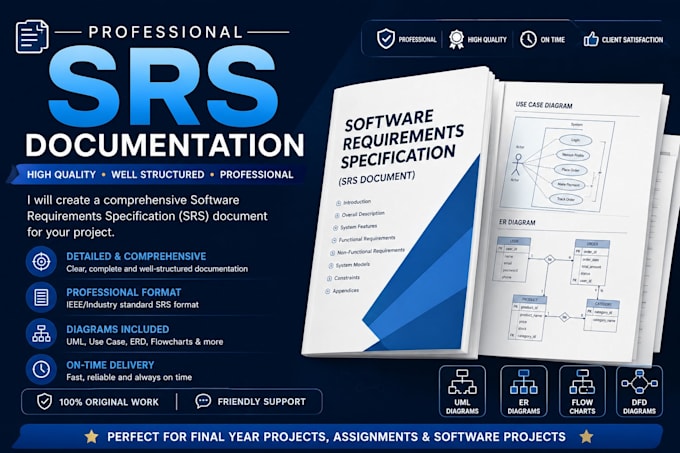
Task: Click the ON TIME label at top
Action: click(x=552, y=40)
